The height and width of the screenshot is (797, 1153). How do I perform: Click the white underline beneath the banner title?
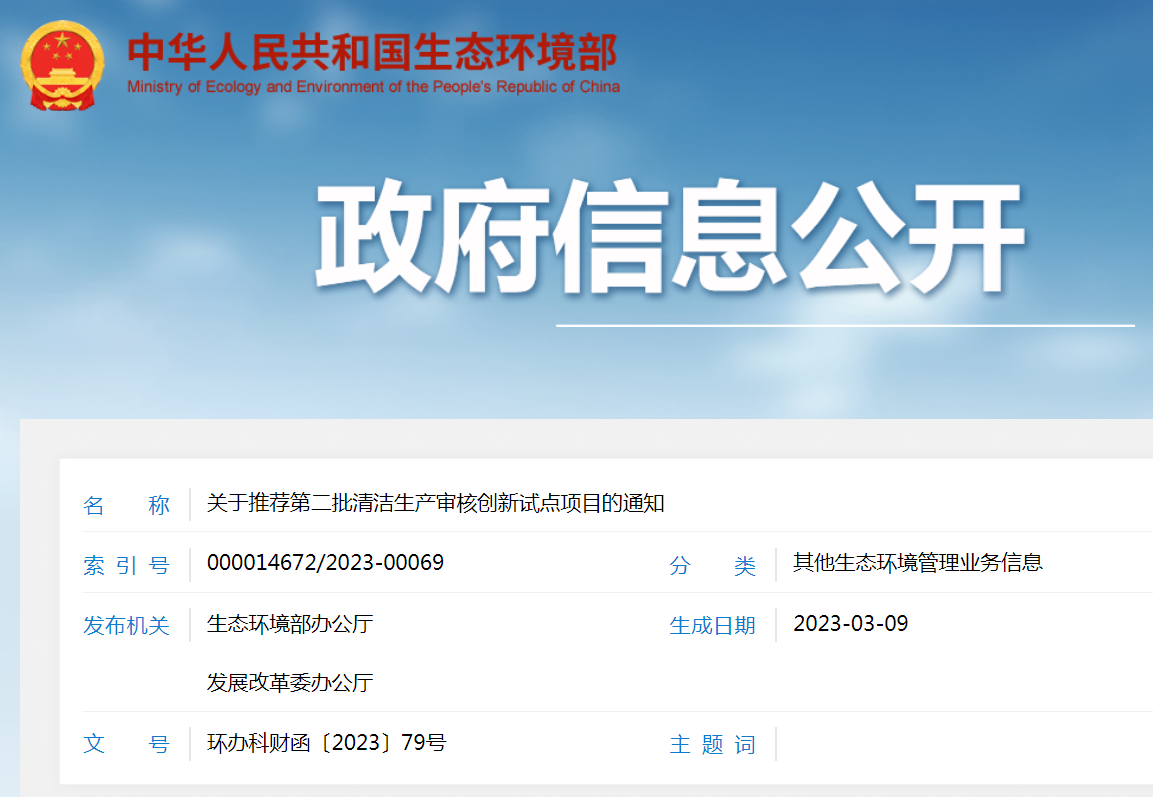coord(845,325)
